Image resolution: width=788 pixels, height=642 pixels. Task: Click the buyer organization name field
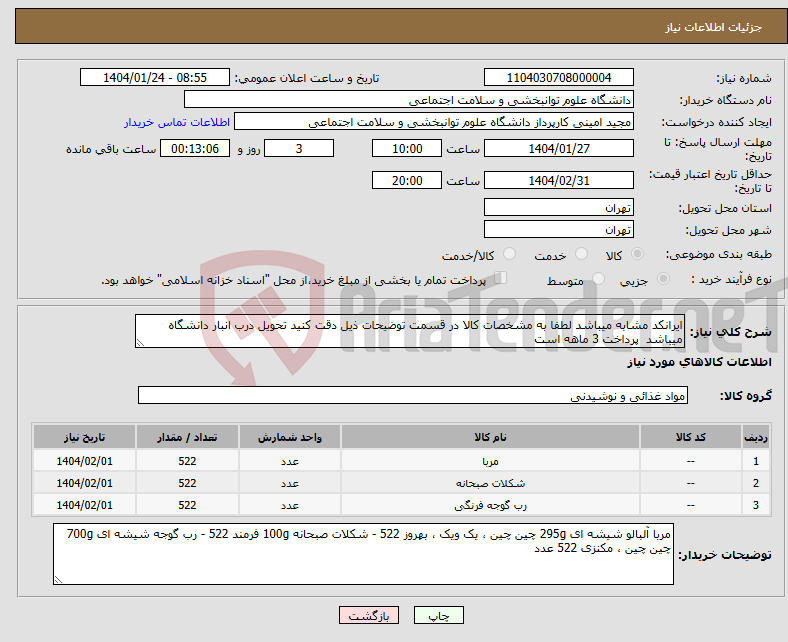[409, 100]
